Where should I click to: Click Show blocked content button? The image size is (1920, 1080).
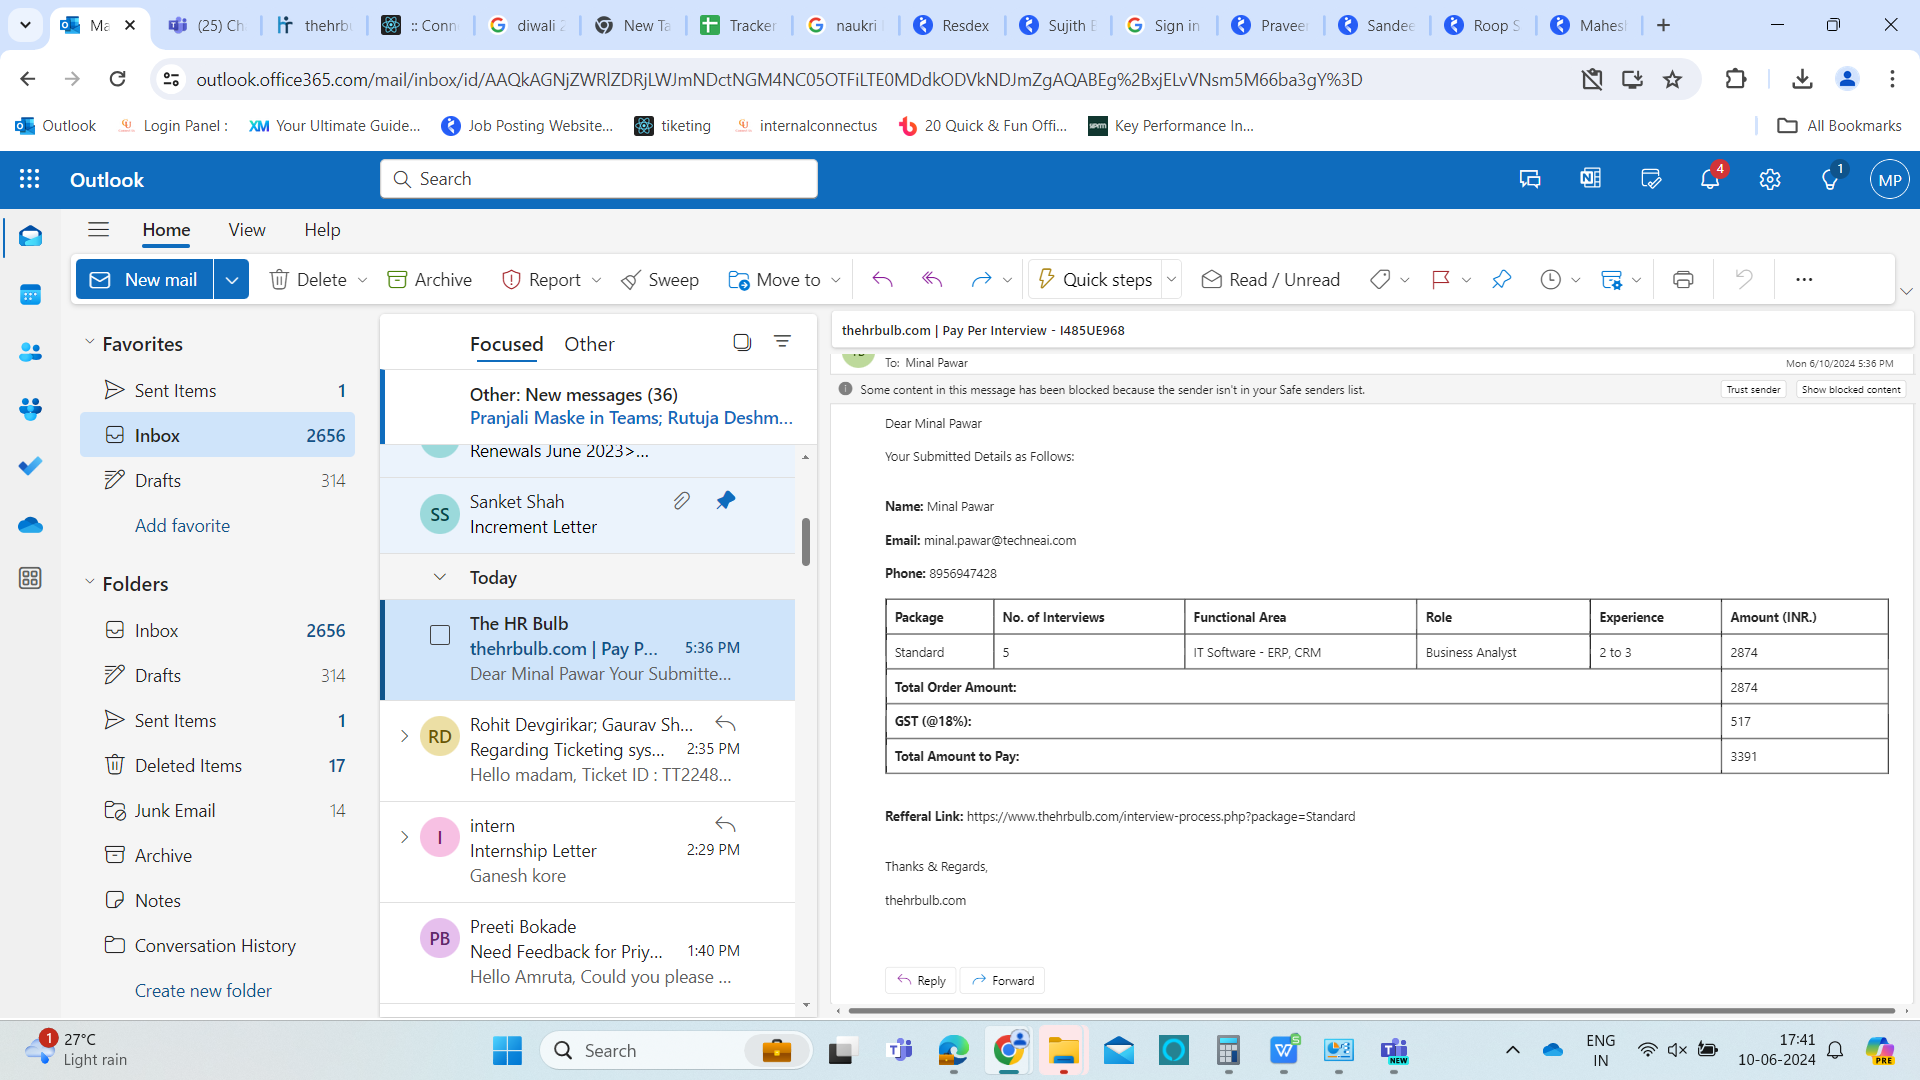[x=1851, y=390]
